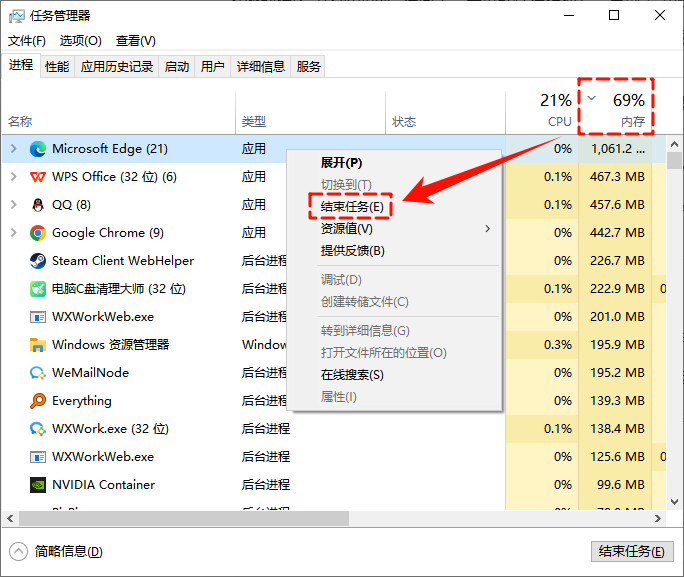Click the 电脑C盘清理大师 icon

(38, 289)
